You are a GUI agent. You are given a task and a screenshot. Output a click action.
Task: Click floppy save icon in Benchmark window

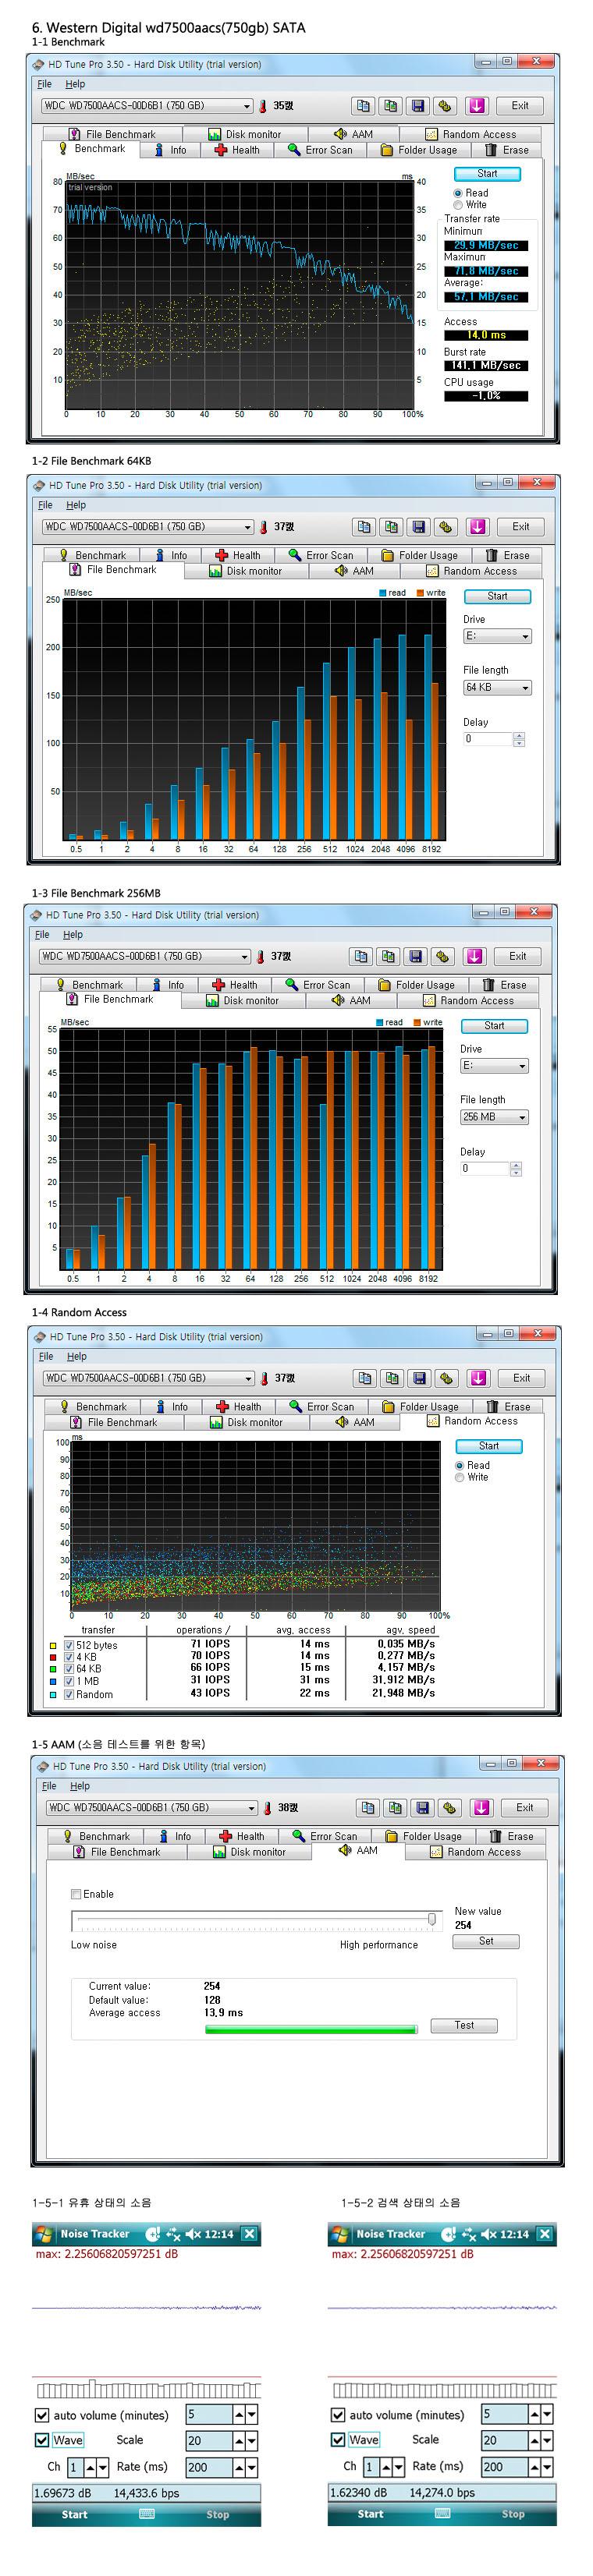(x=418, y=105)
